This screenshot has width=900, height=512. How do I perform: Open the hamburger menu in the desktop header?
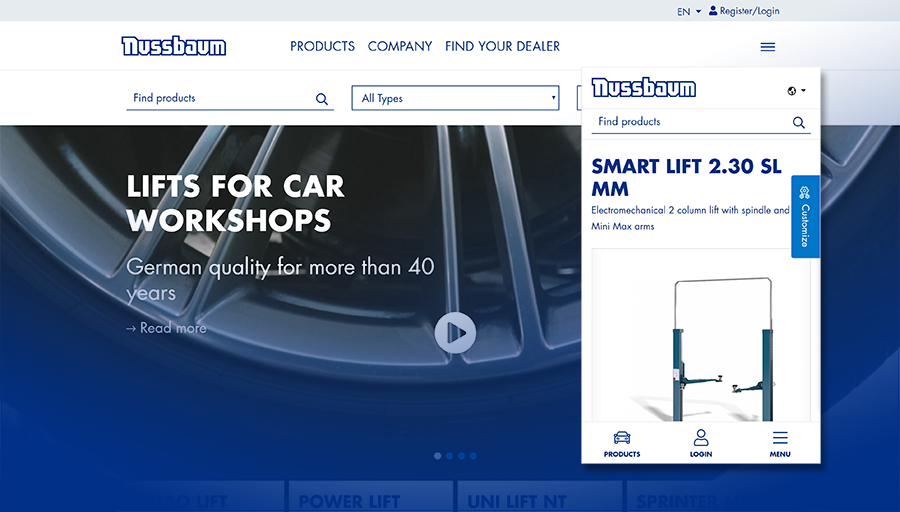pos(767,47)
